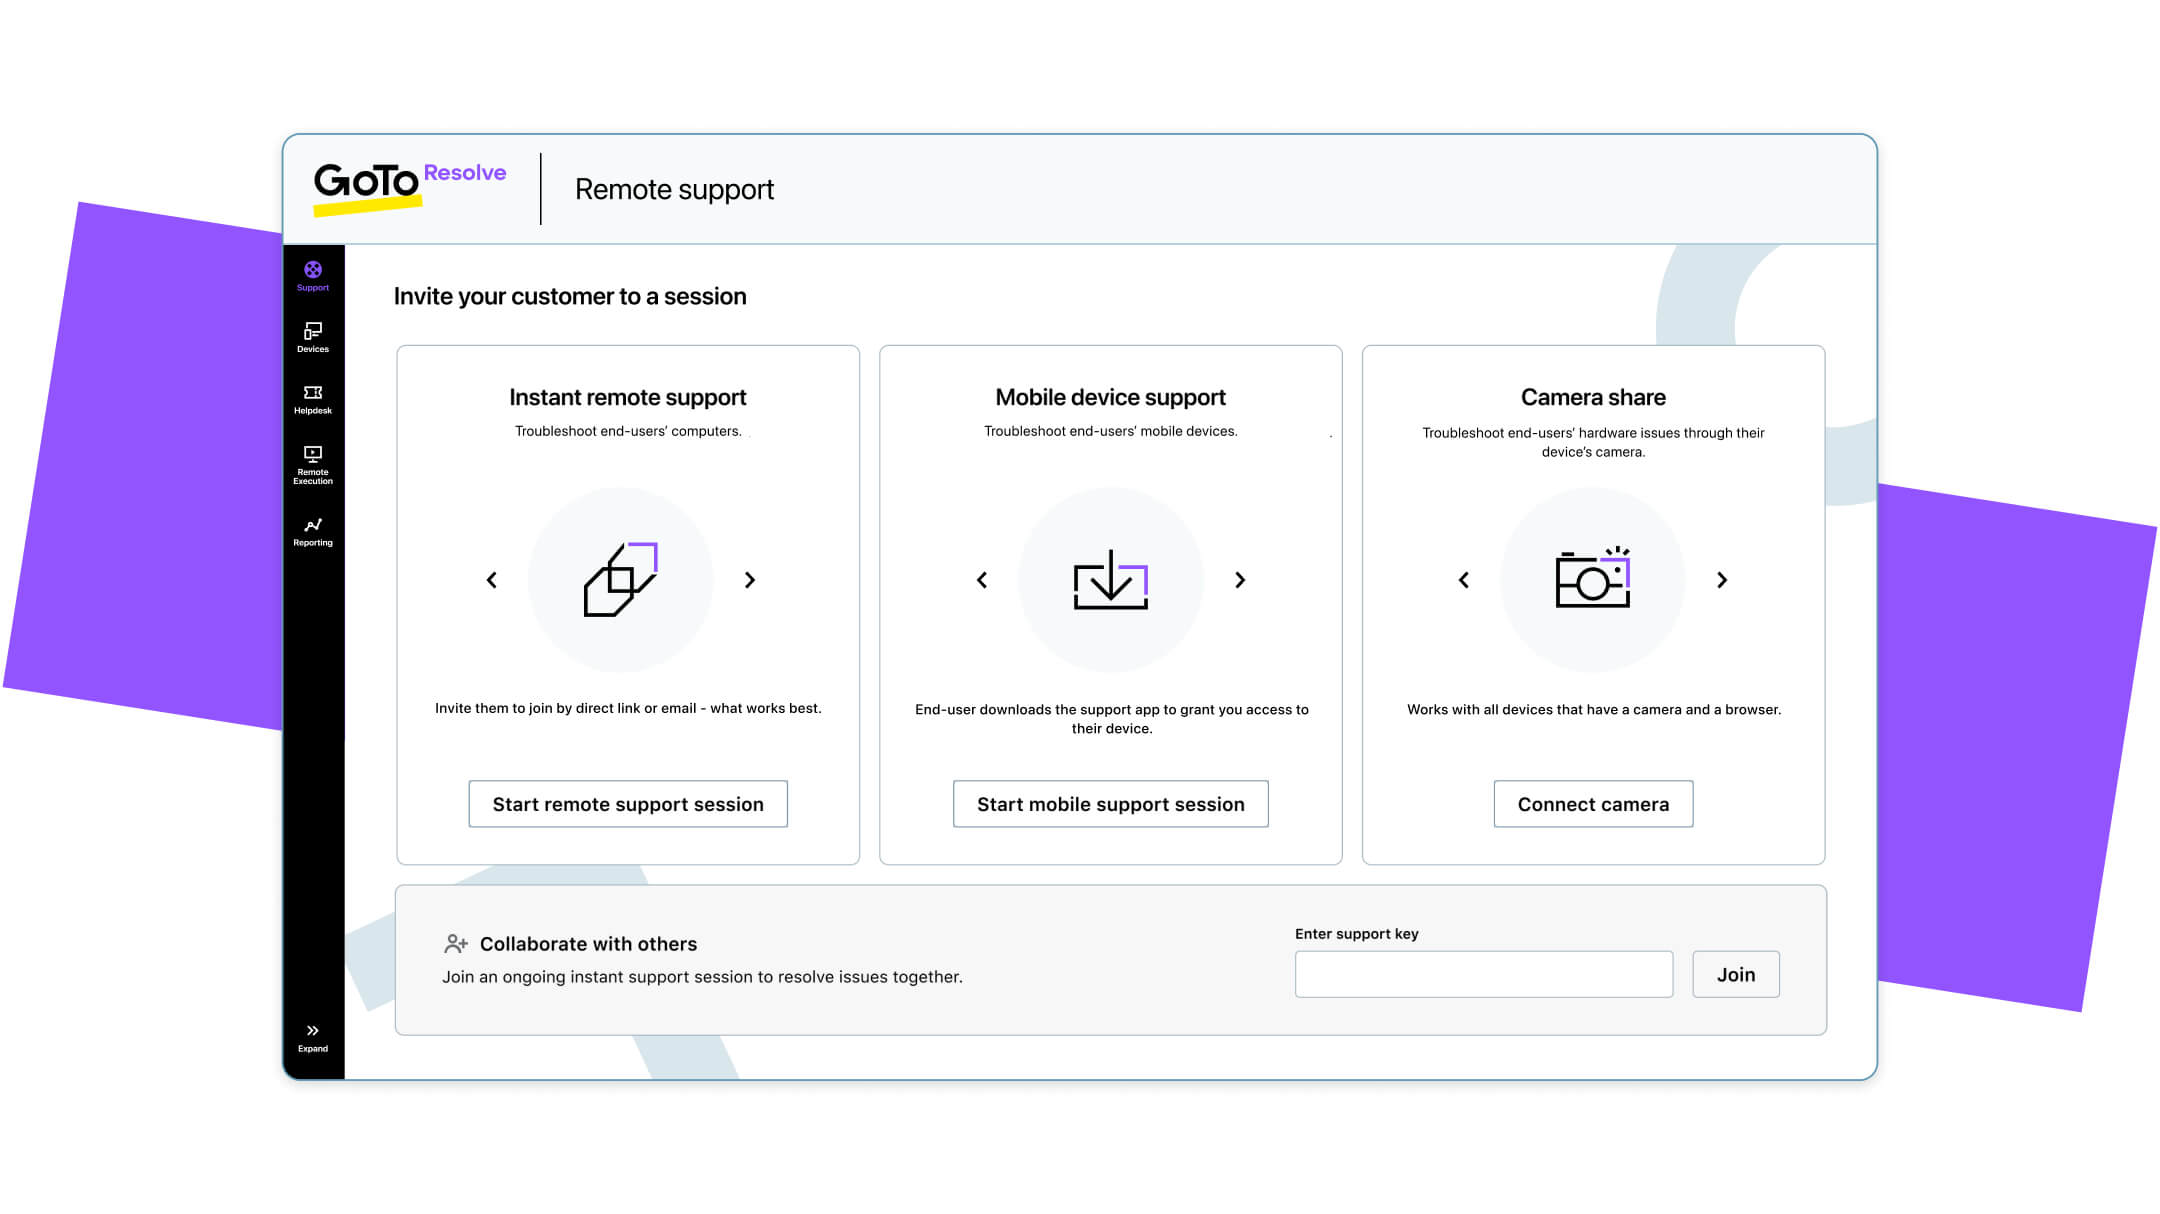Click inside the support key field
2160x1214 pixels.
[x=1484, y=973]
